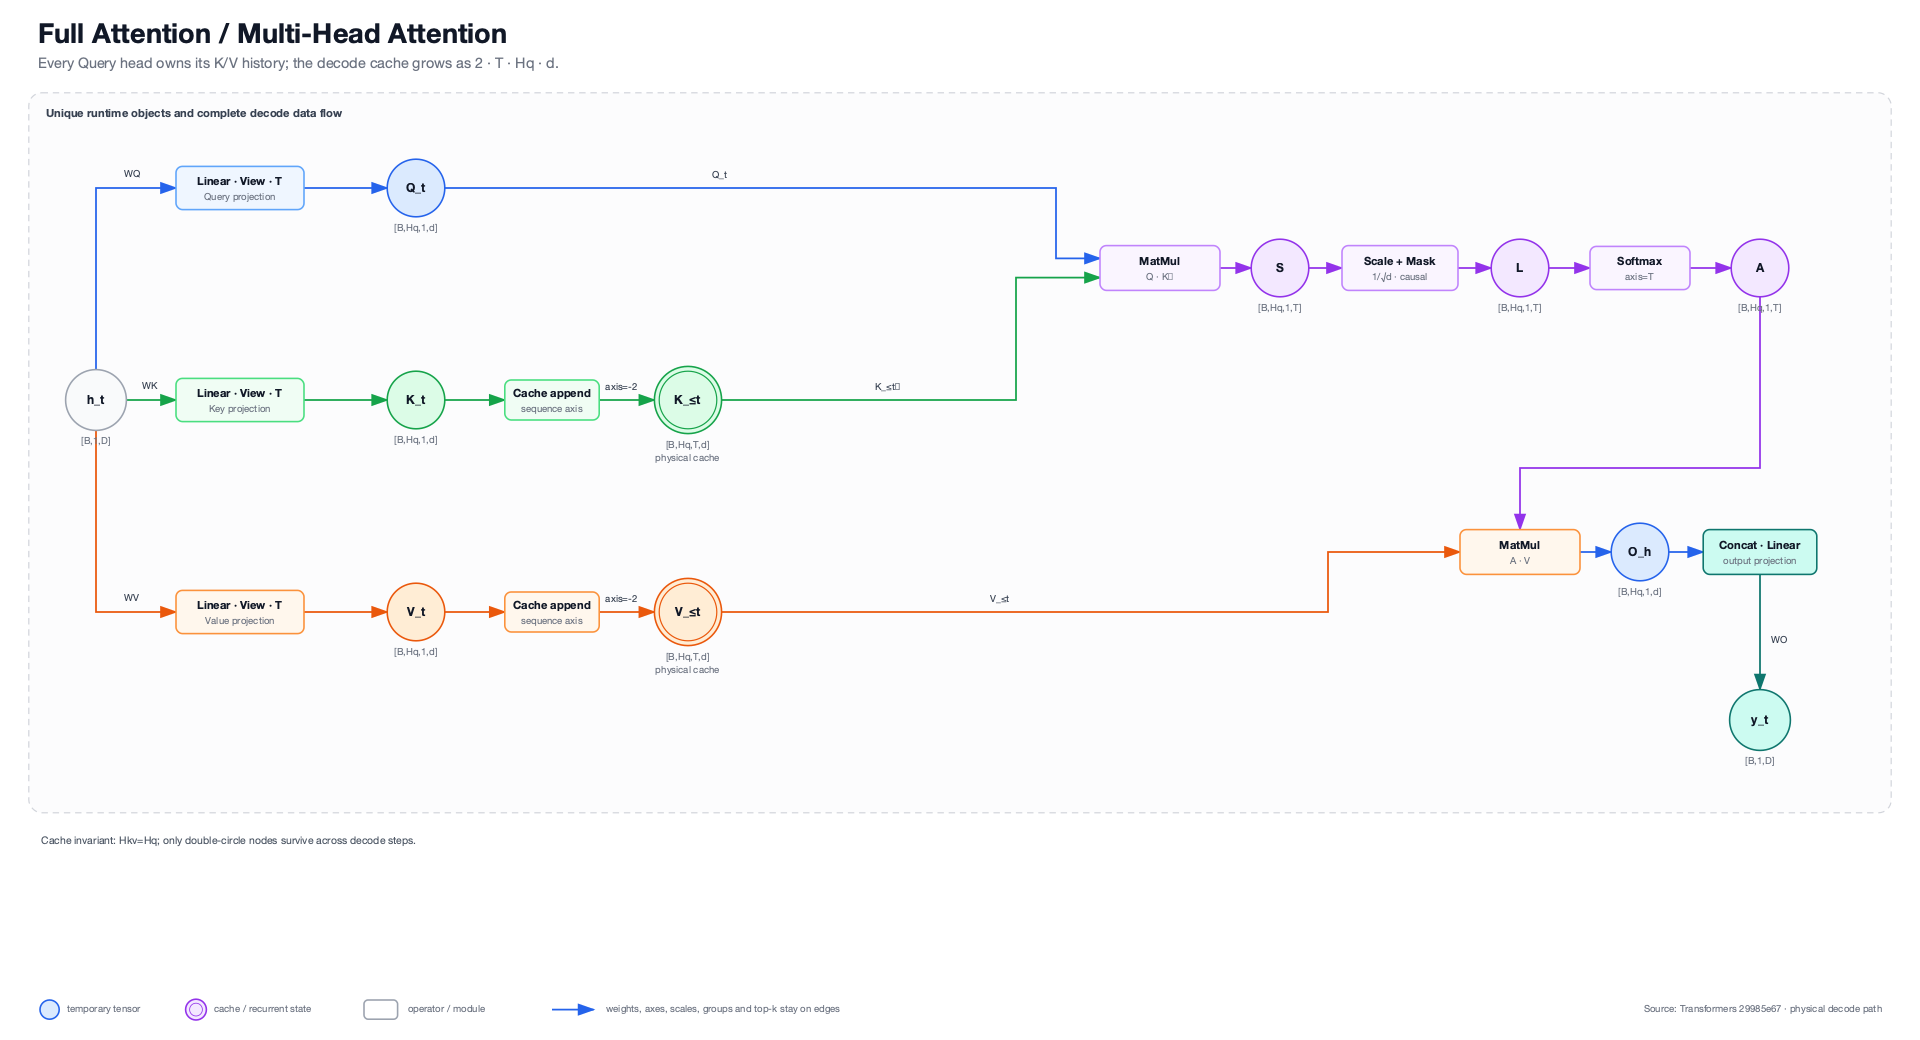Select the Value projection operator box
This screenshot has width=1920, height=1040.
tap(240, 612)
